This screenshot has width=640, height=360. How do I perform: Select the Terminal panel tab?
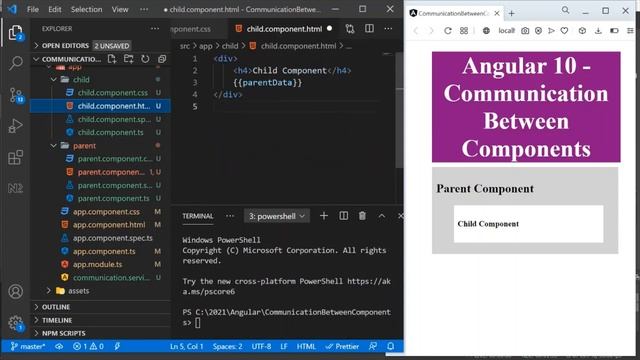[198, 216]
